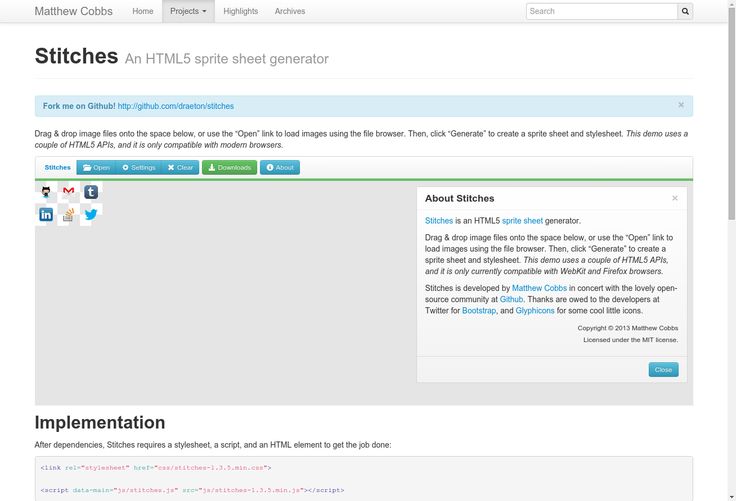Click the Gmail sprite icon

69,191
